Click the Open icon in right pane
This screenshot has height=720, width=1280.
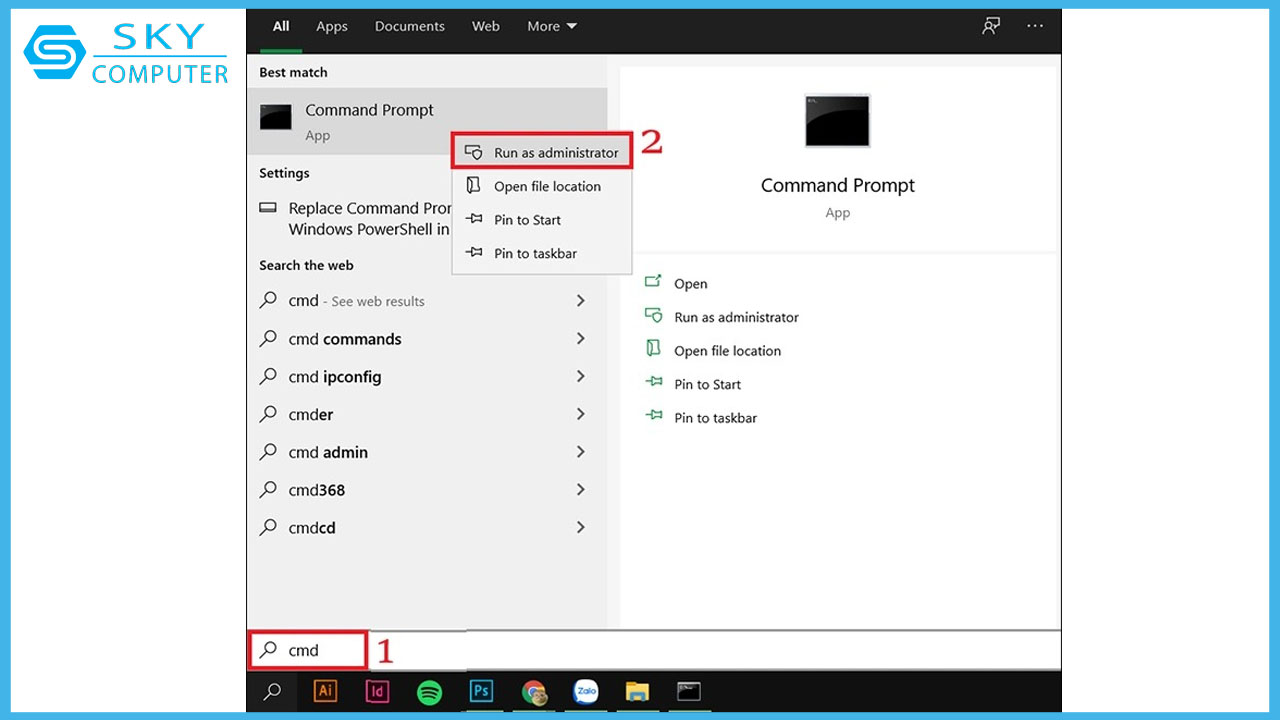coord(654,283)
